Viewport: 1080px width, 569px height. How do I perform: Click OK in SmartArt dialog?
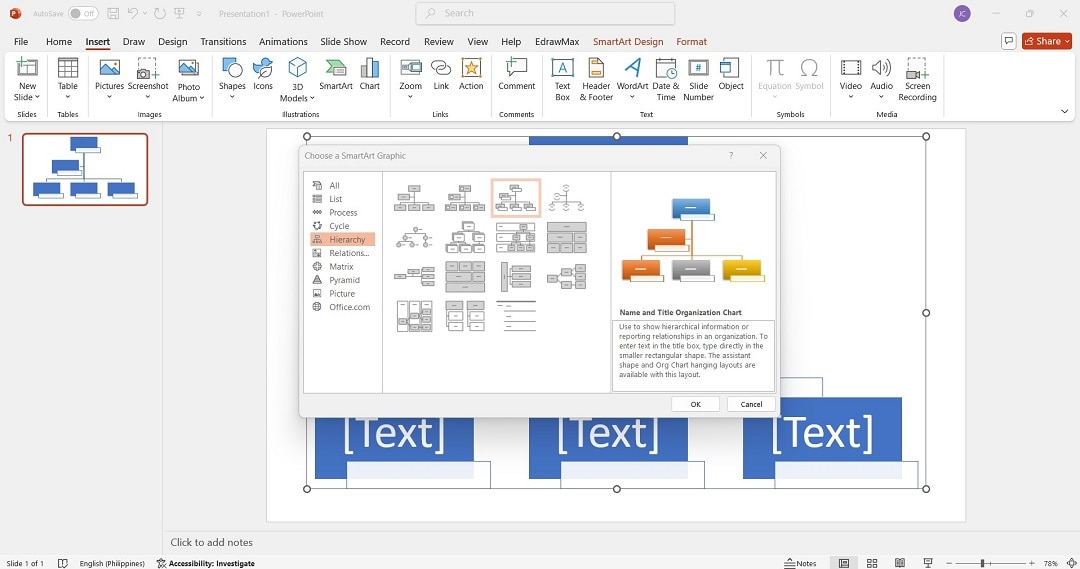click(x=696, y=404)
